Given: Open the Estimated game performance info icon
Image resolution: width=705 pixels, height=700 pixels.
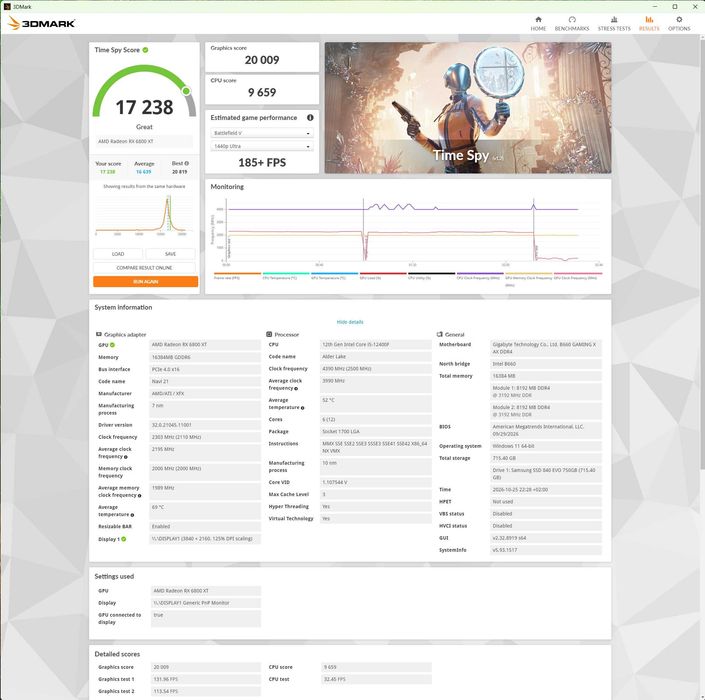Looking at the screenshot, I should click(310, 117).
